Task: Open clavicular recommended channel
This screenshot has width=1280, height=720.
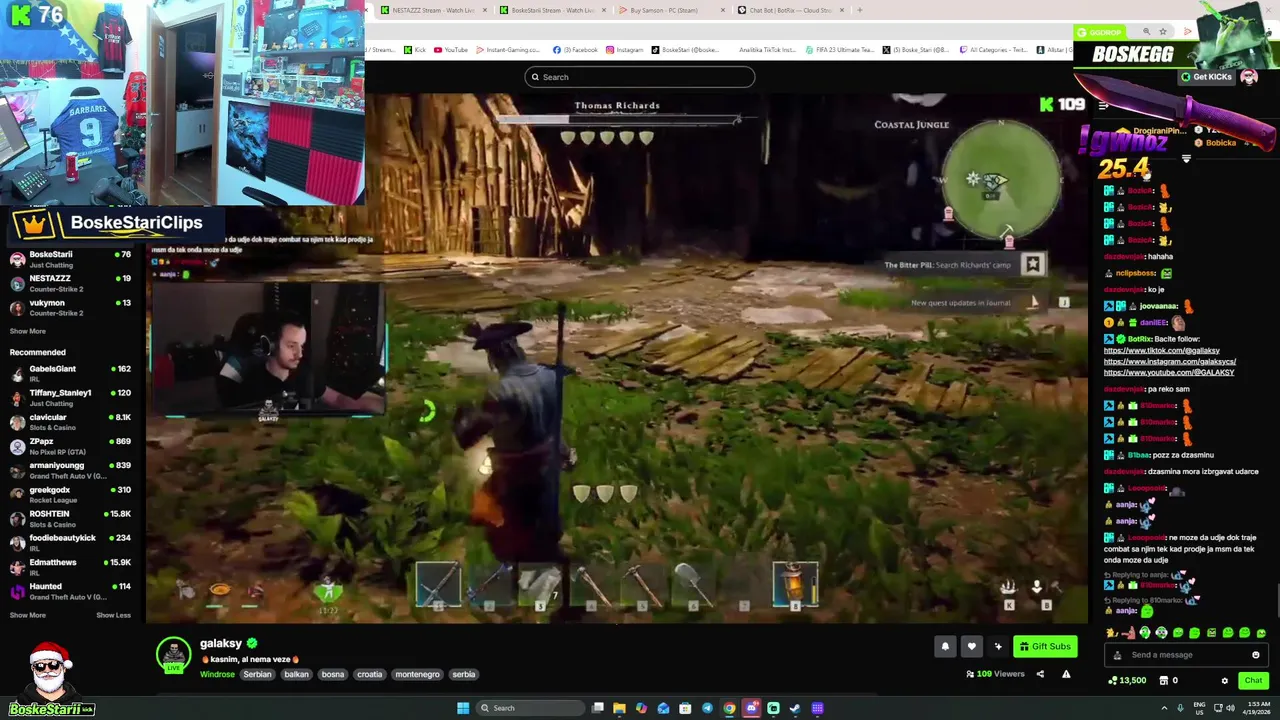Action: pos(70,421)
